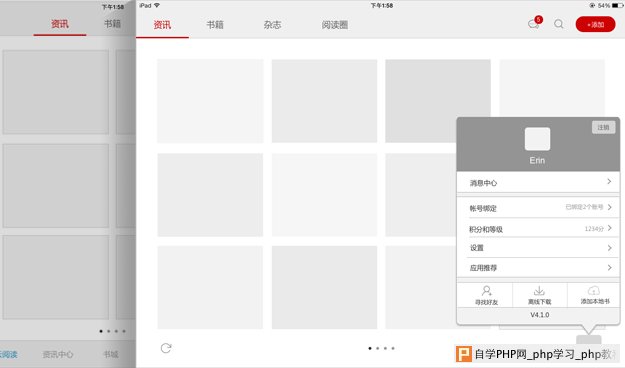Viewport: 625px width, 368px height.
Task: Tap the active black page dot in main window
Action: (370, 348)
